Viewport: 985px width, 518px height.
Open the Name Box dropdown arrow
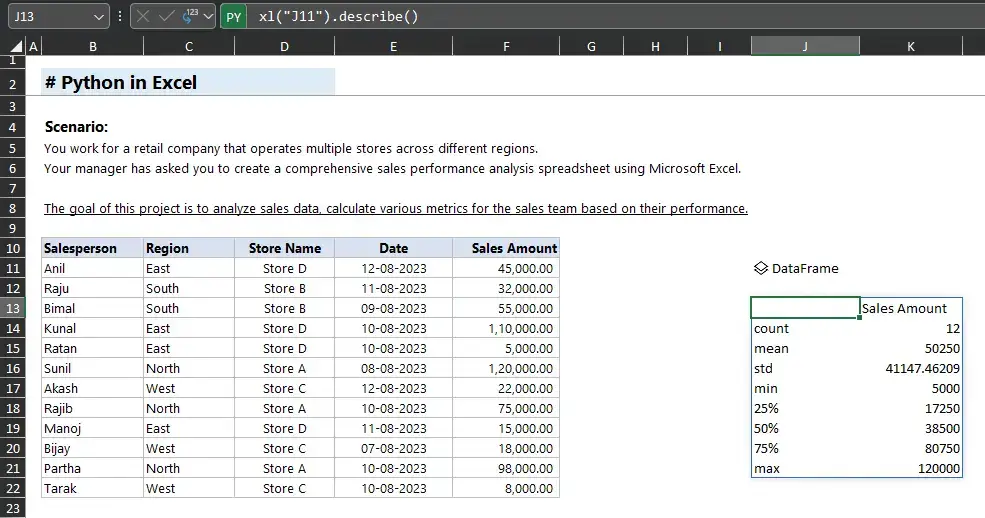(98, 17)
